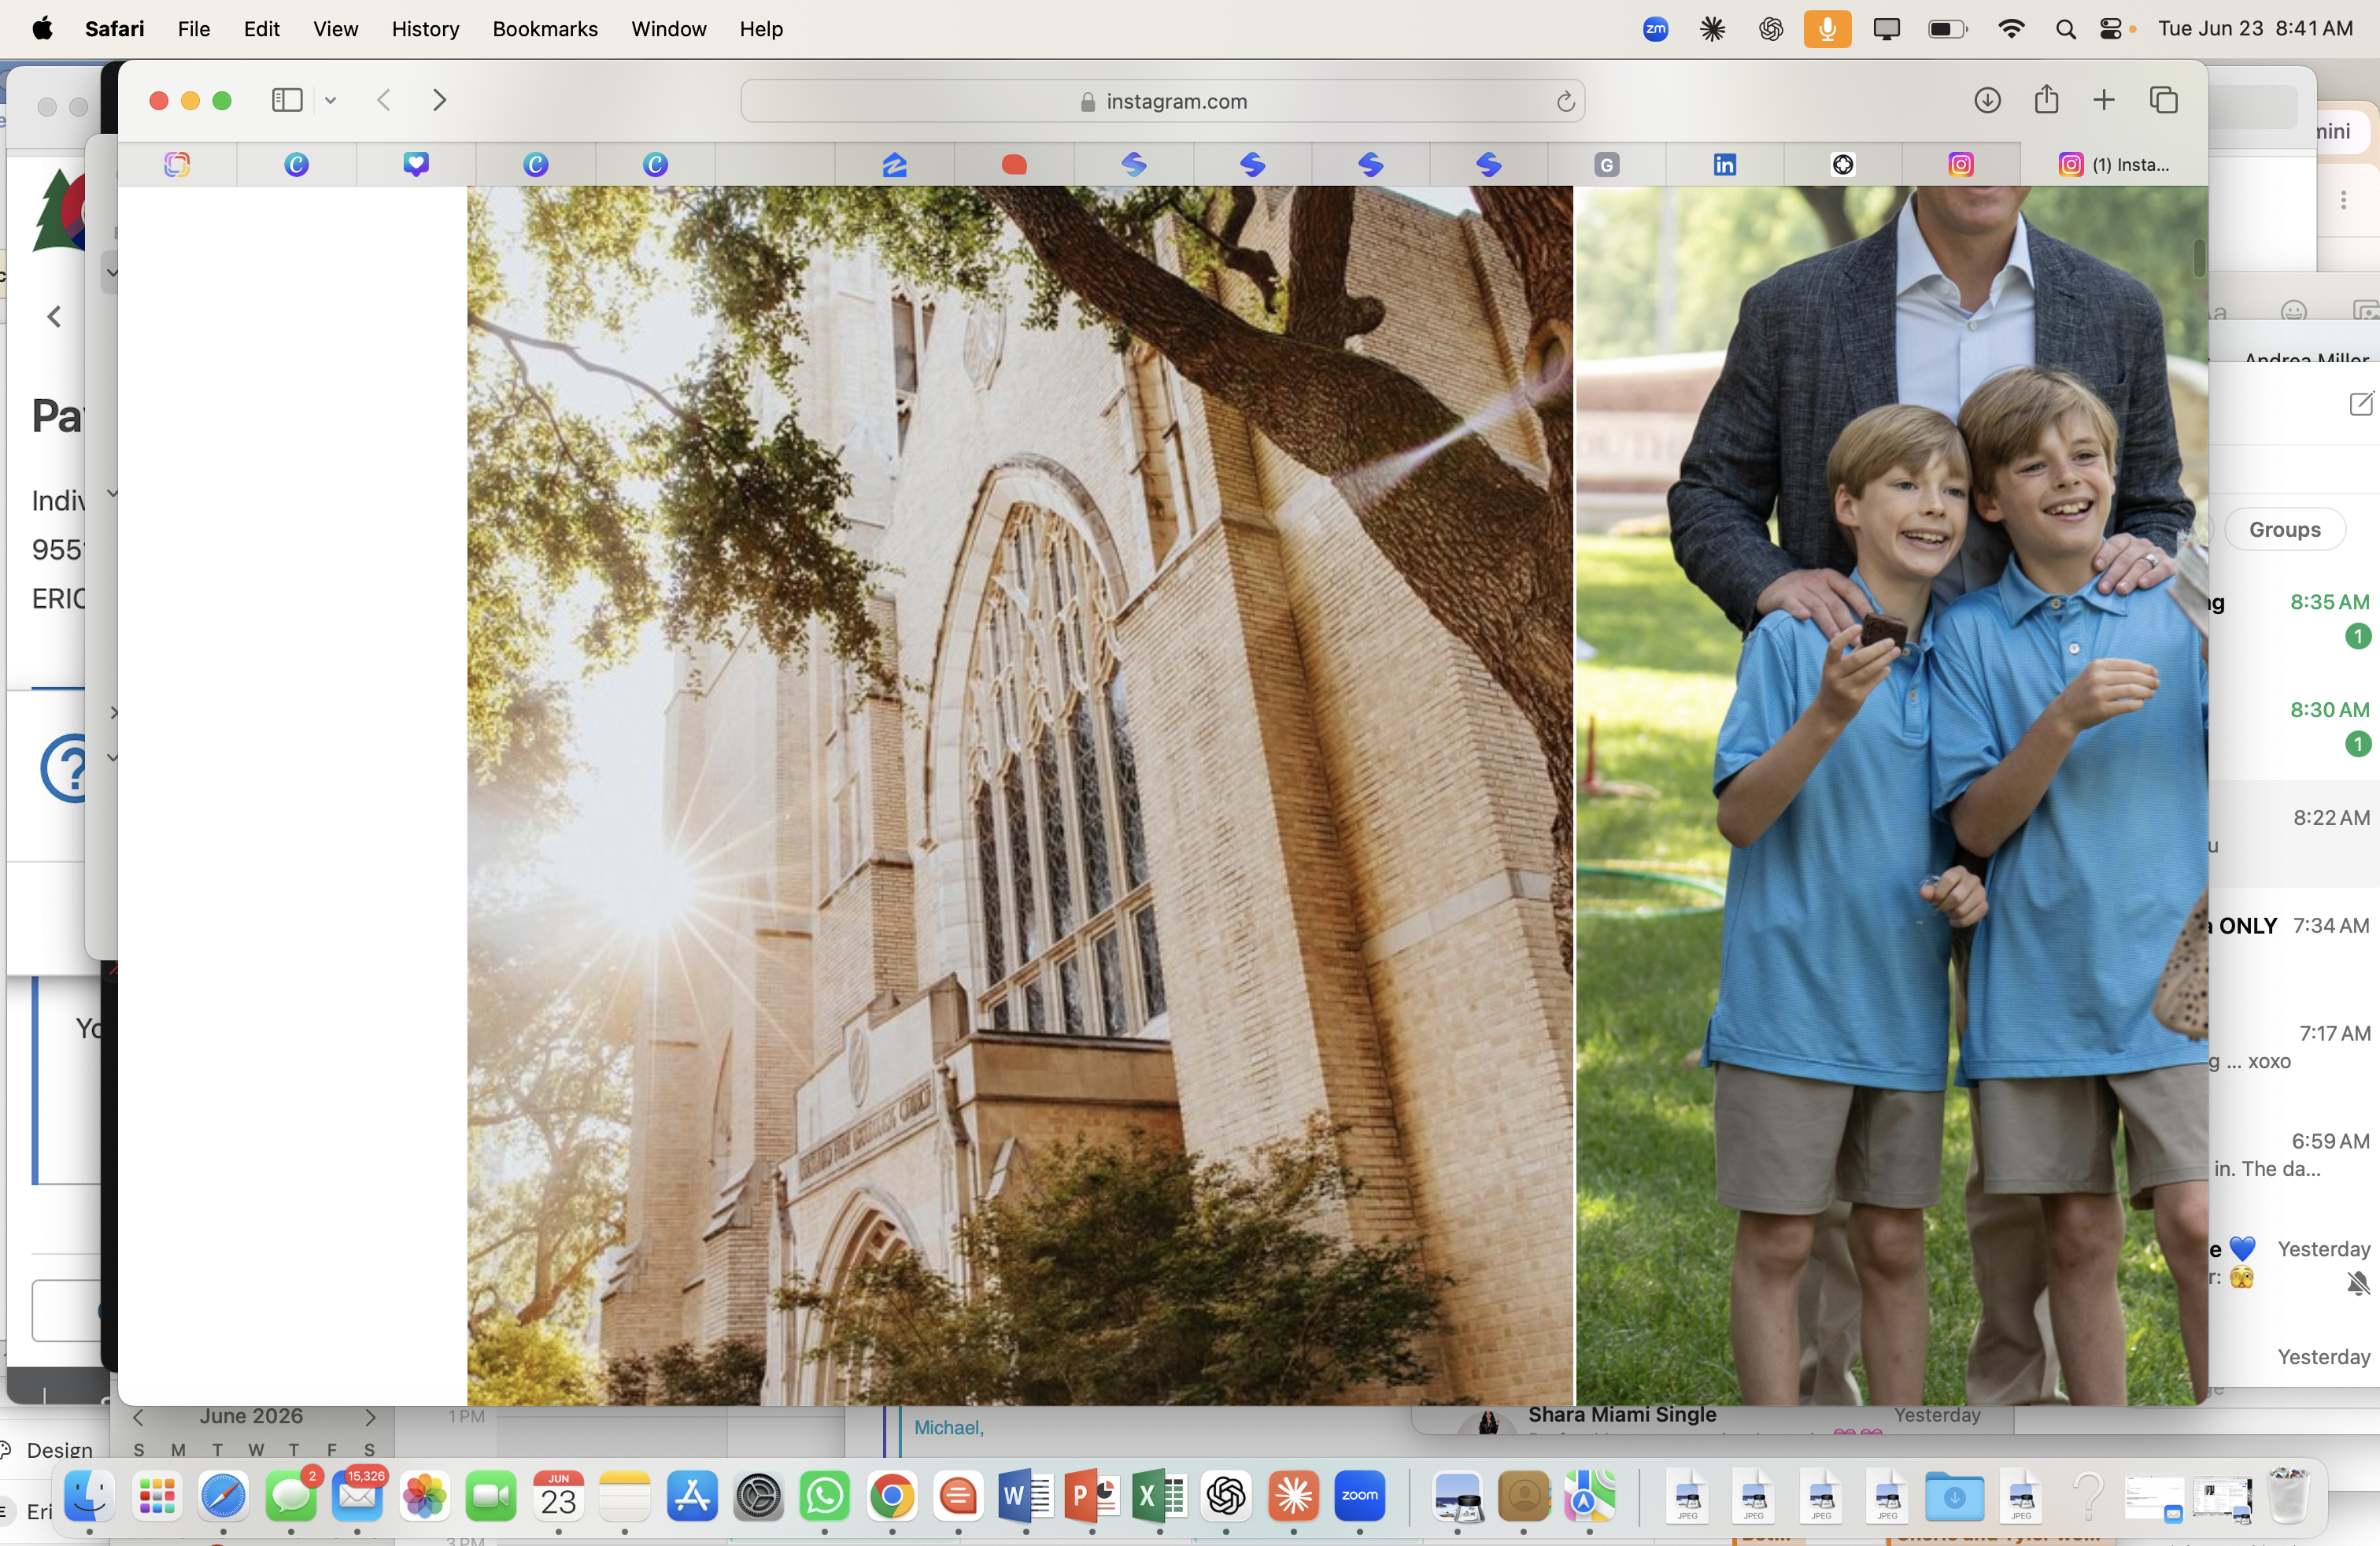Image resolution: width=2380 pixels, height=1546 pixels.
Task: Reload the Instagram page
Action: pos(1565,101)
